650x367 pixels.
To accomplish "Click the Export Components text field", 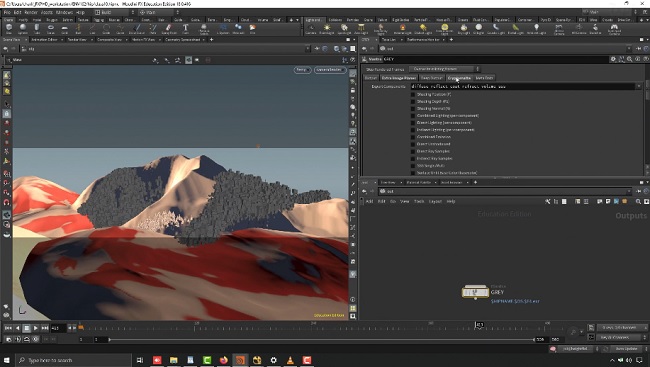I will pyautogui.click(x=522, y=86).
